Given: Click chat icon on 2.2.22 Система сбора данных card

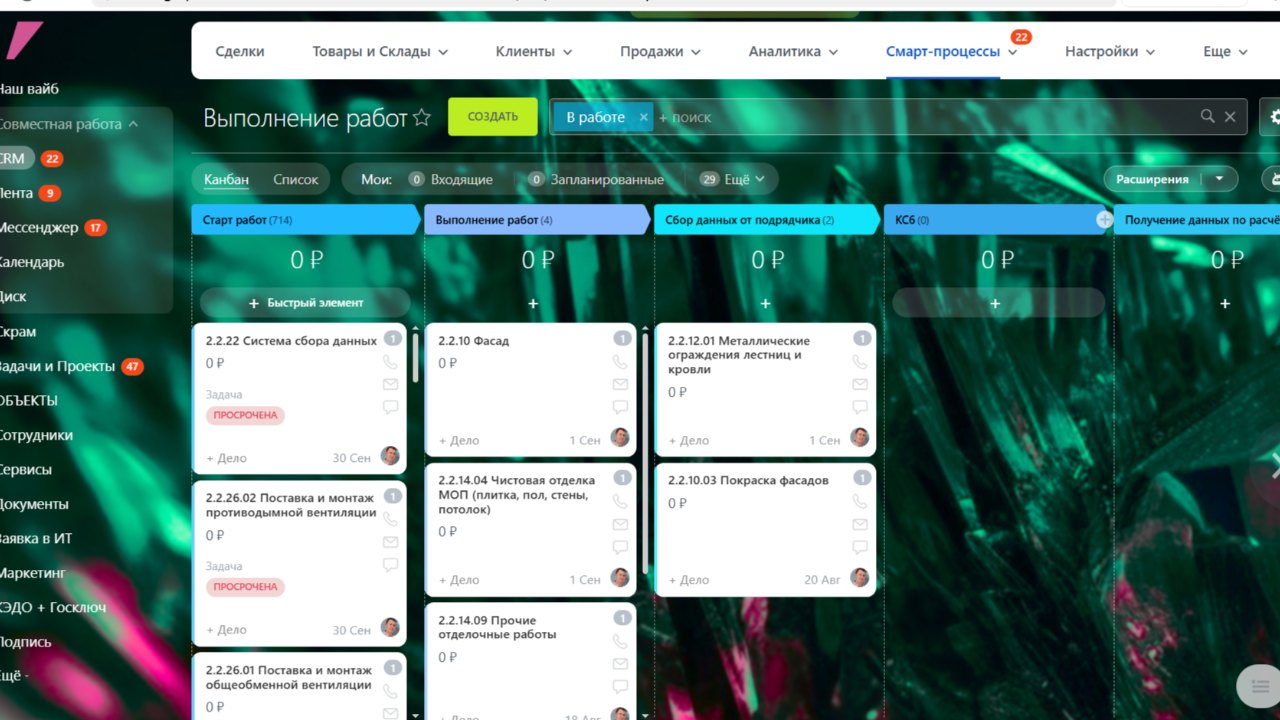Looking at the screenshot, I should (390, 407).
